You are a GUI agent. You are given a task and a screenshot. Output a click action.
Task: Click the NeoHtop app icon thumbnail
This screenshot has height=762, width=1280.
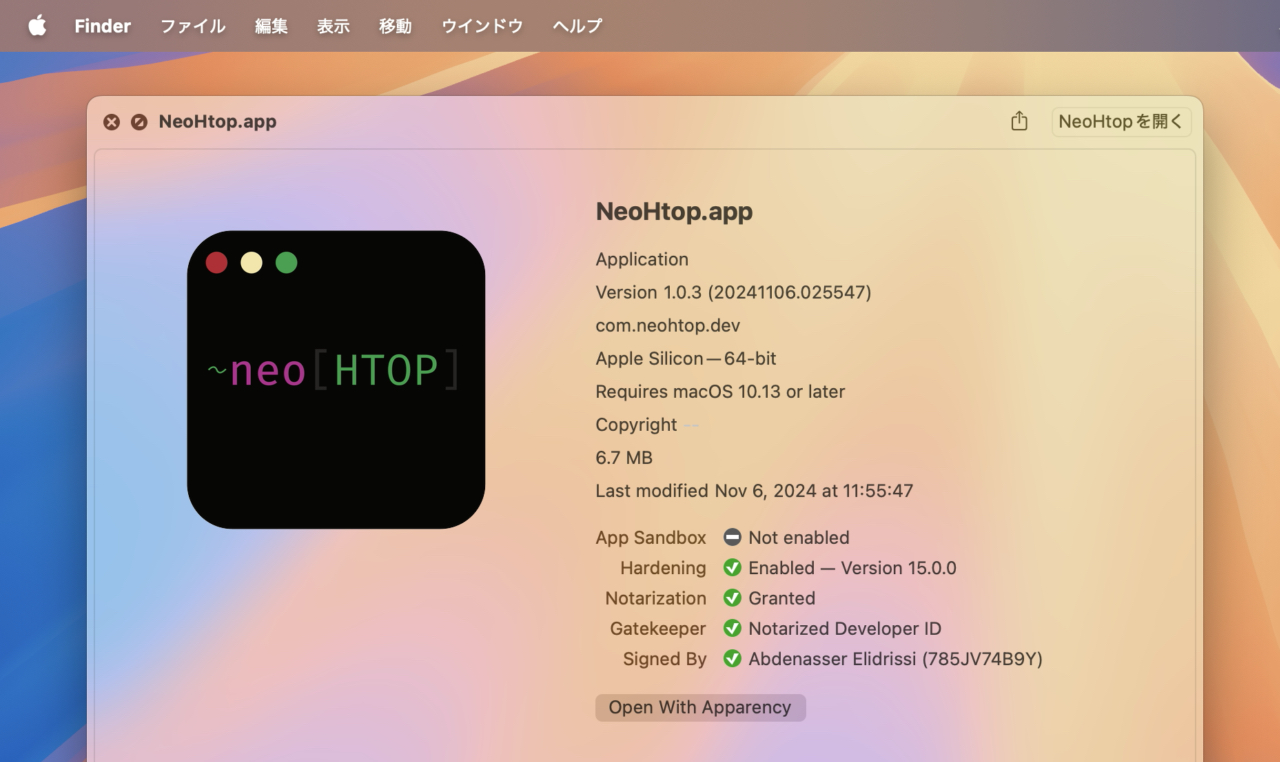tap(336, 380)
